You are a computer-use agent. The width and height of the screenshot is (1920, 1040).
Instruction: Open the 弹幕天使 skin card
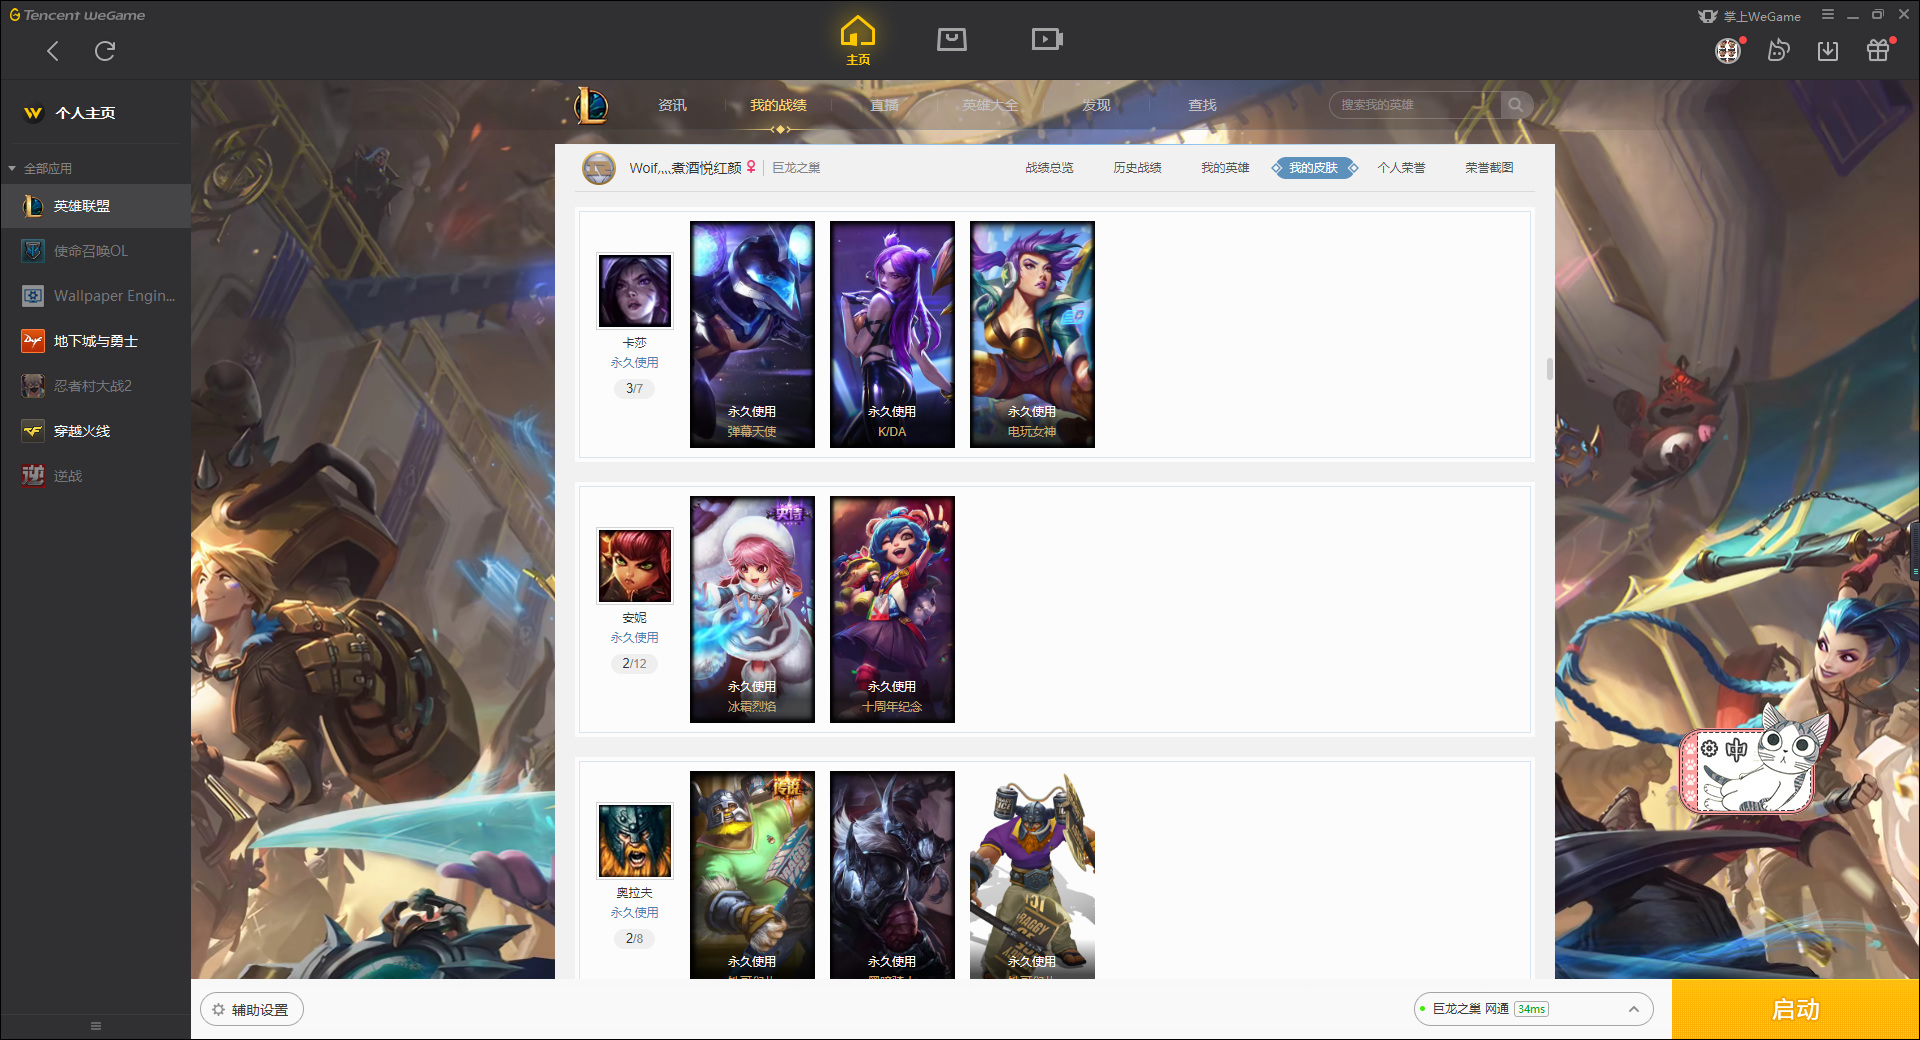[x=752, y=334]
